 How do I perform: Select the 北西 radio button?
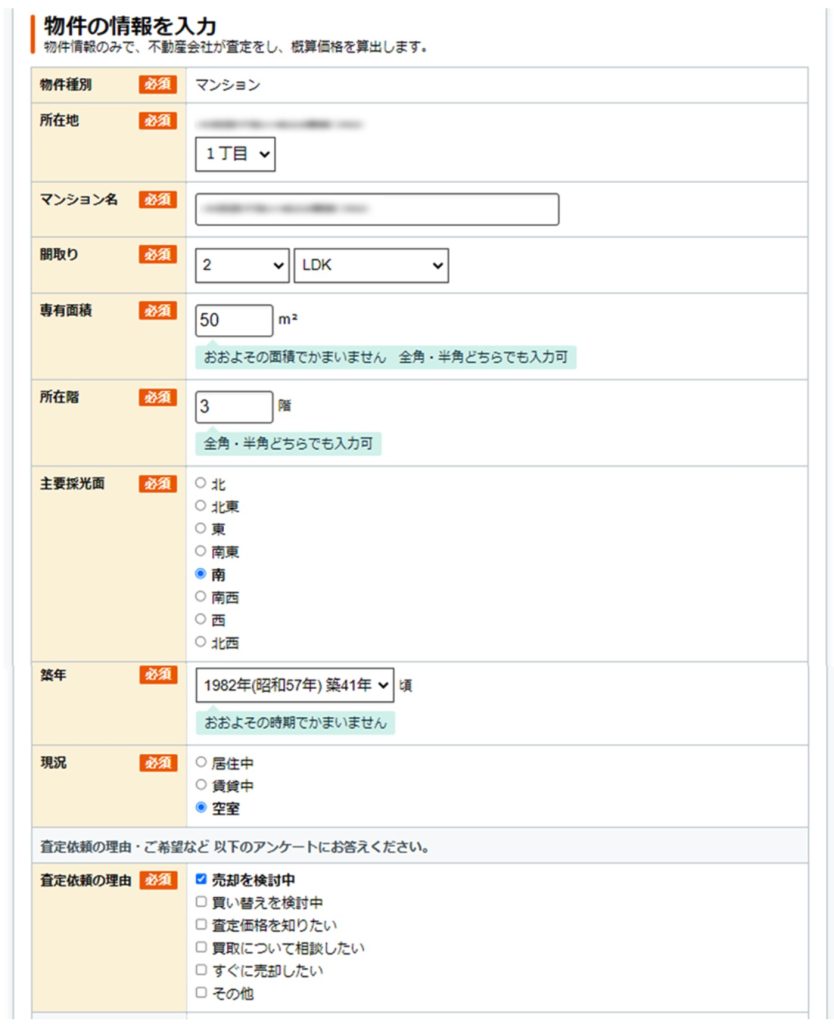click(201, 642)
